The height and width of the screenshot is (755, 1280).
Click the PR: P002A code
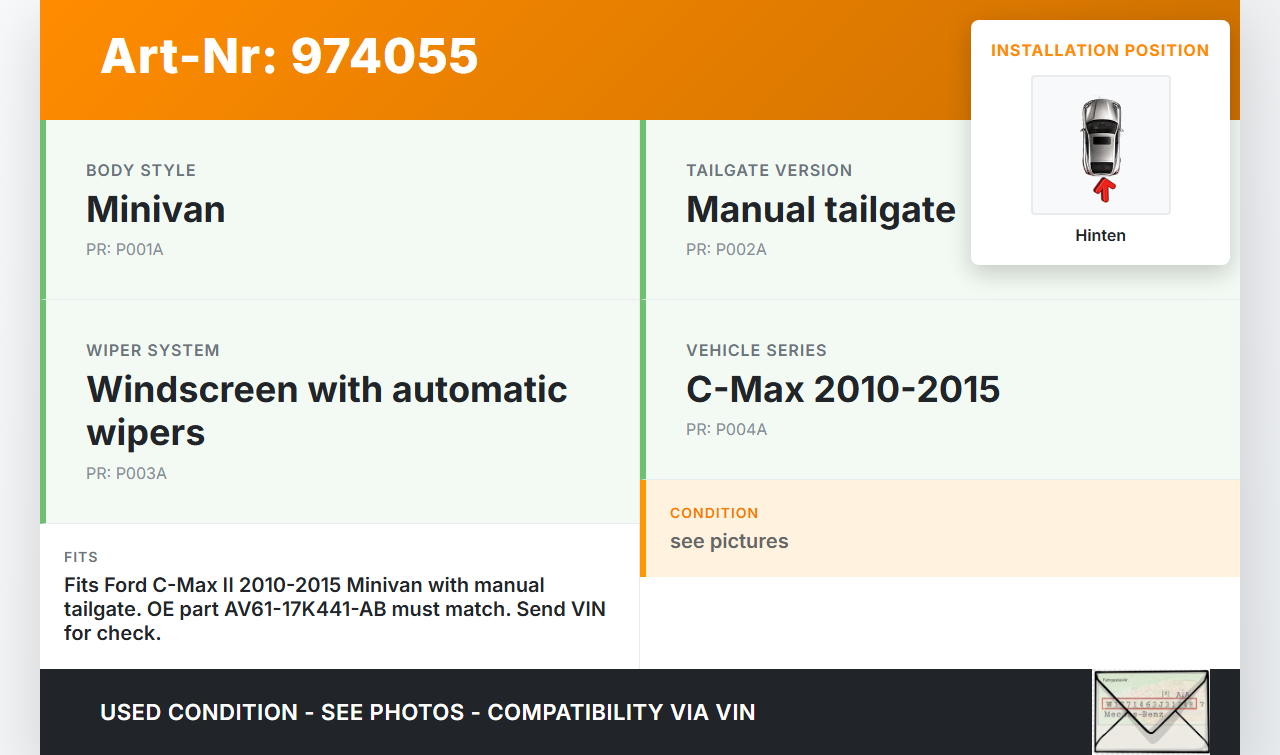click(726, 249)
